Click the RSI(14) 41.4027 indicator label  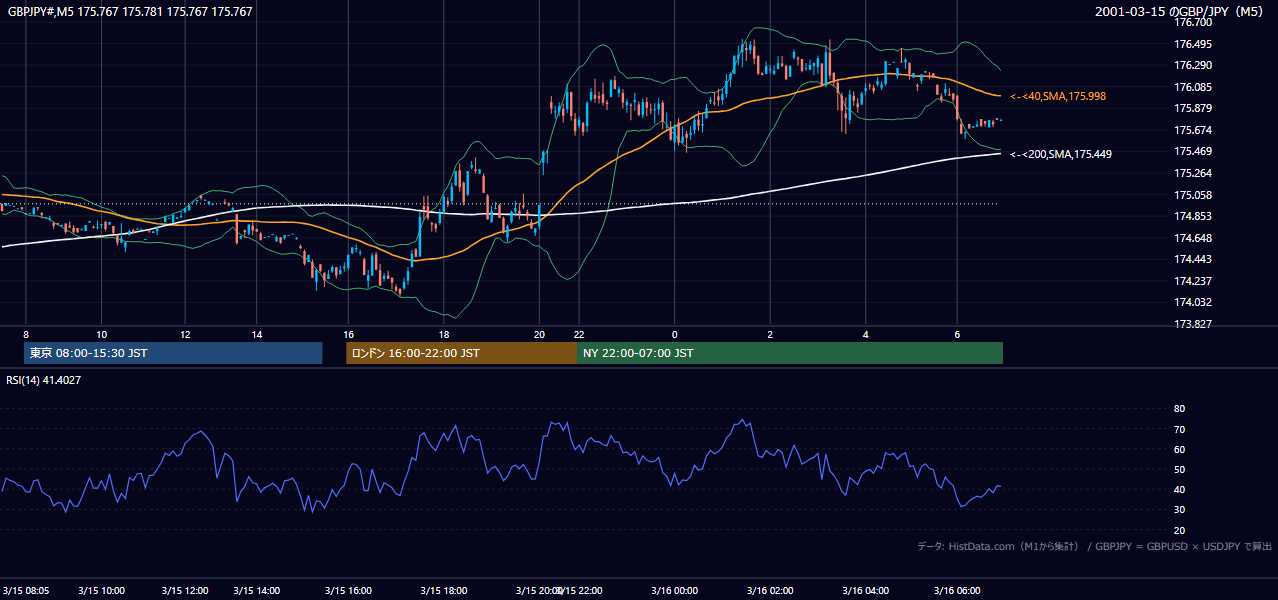[44, 380]
